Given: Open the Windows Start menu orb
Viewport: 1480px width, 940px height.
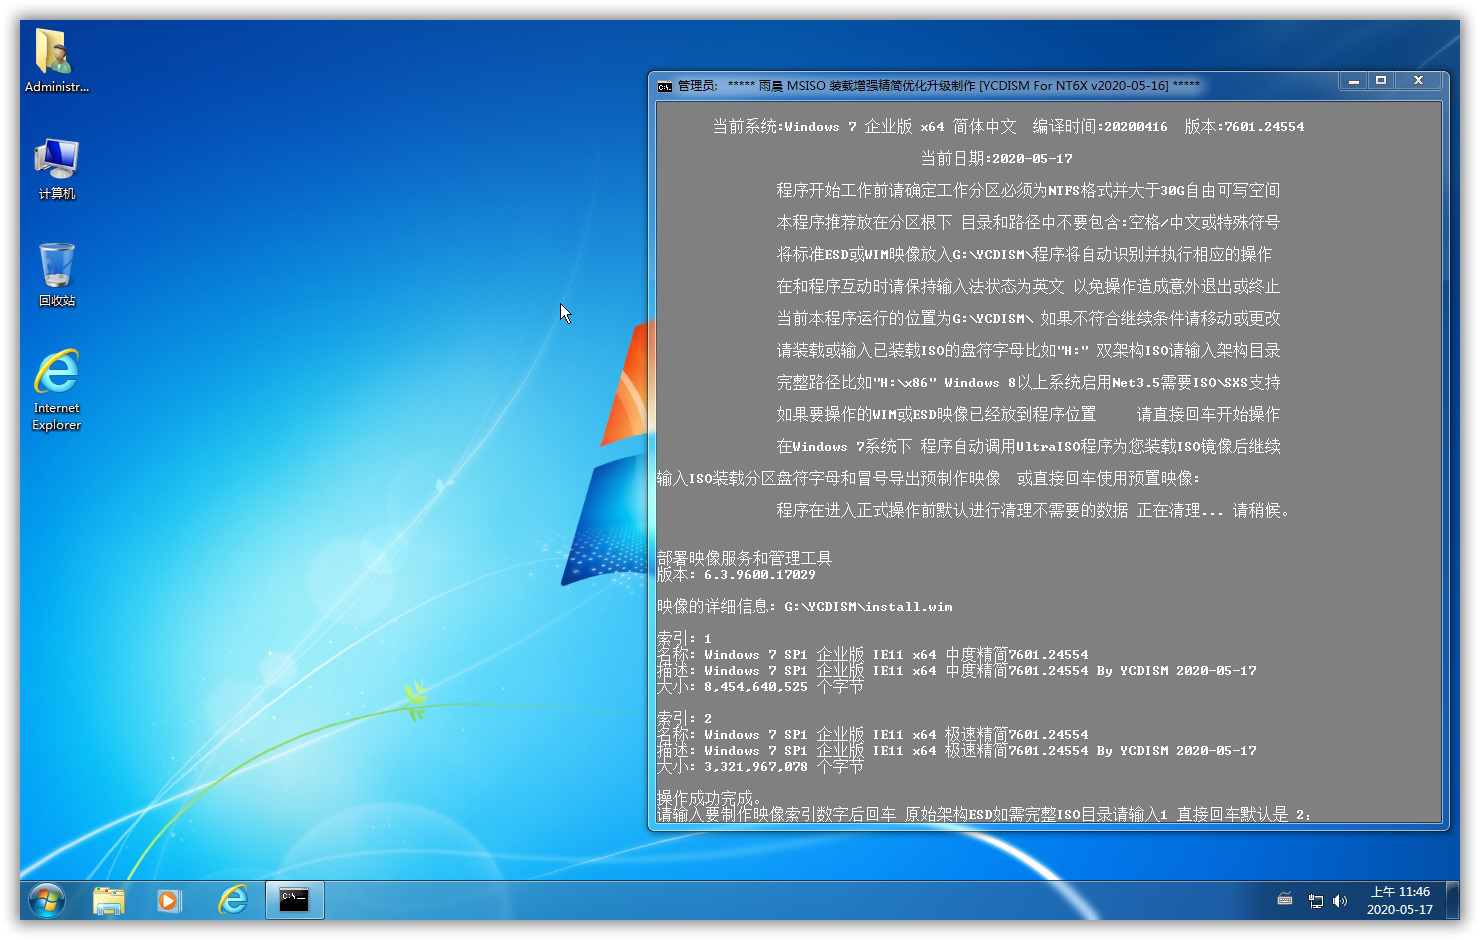Looking at the screenshot, I should click(47, 900).
